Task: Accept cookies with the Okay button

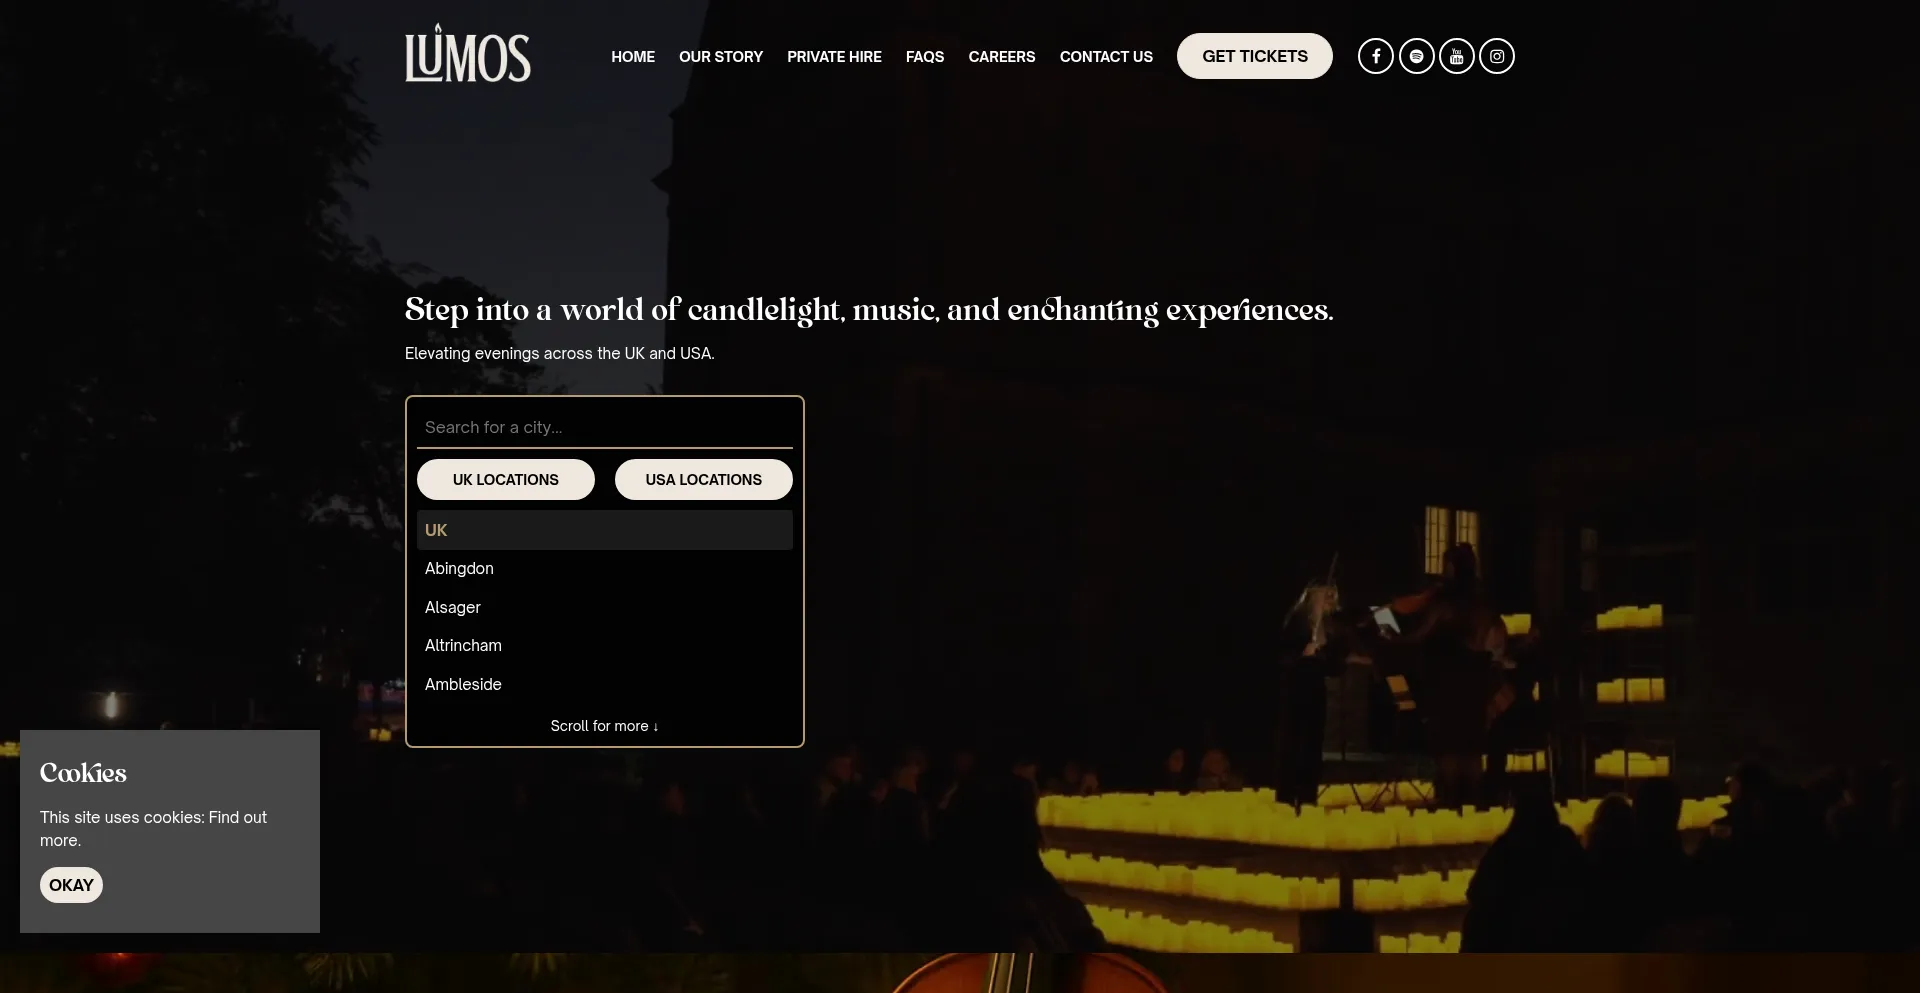Action: coord(71,885)
